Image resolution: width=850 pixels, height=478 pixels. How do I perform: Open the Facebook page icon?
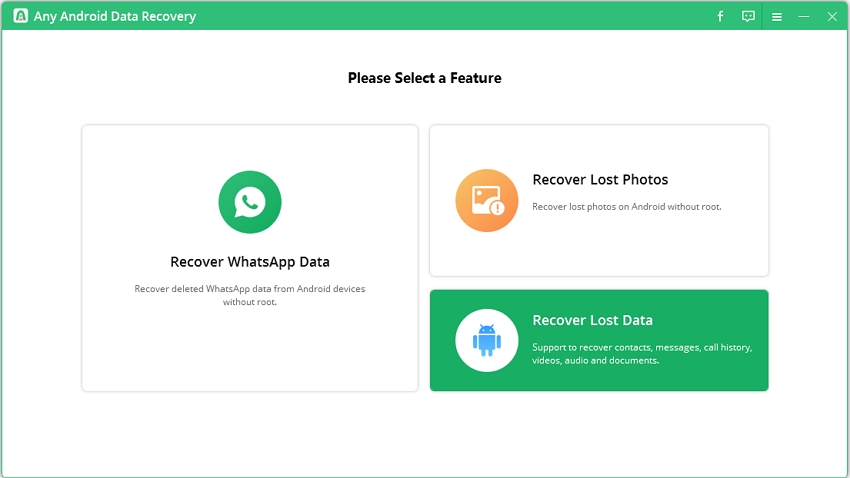coord(720,16)
